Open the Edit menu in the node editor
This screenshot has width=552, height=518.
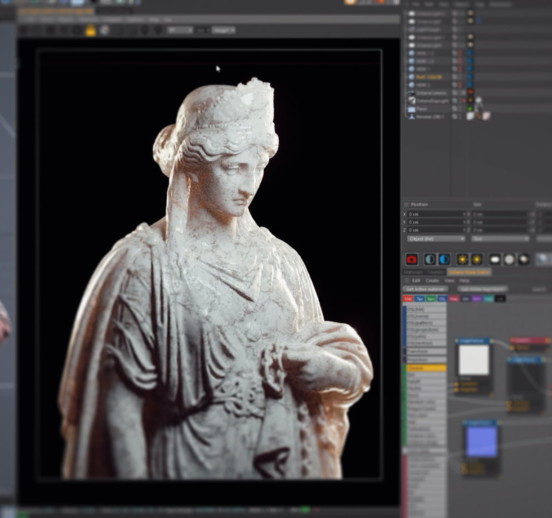pyautogui.click(x=416, y=281)
